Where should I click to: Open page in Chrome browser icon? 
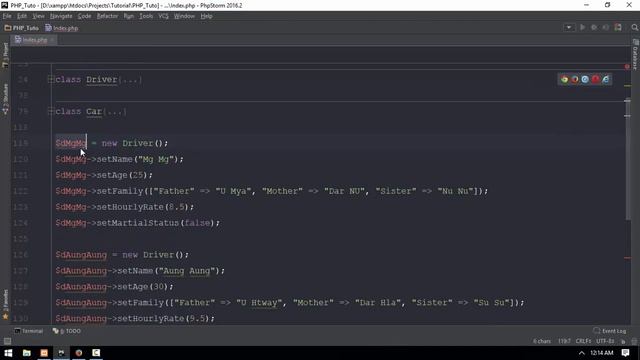(564, 80)
